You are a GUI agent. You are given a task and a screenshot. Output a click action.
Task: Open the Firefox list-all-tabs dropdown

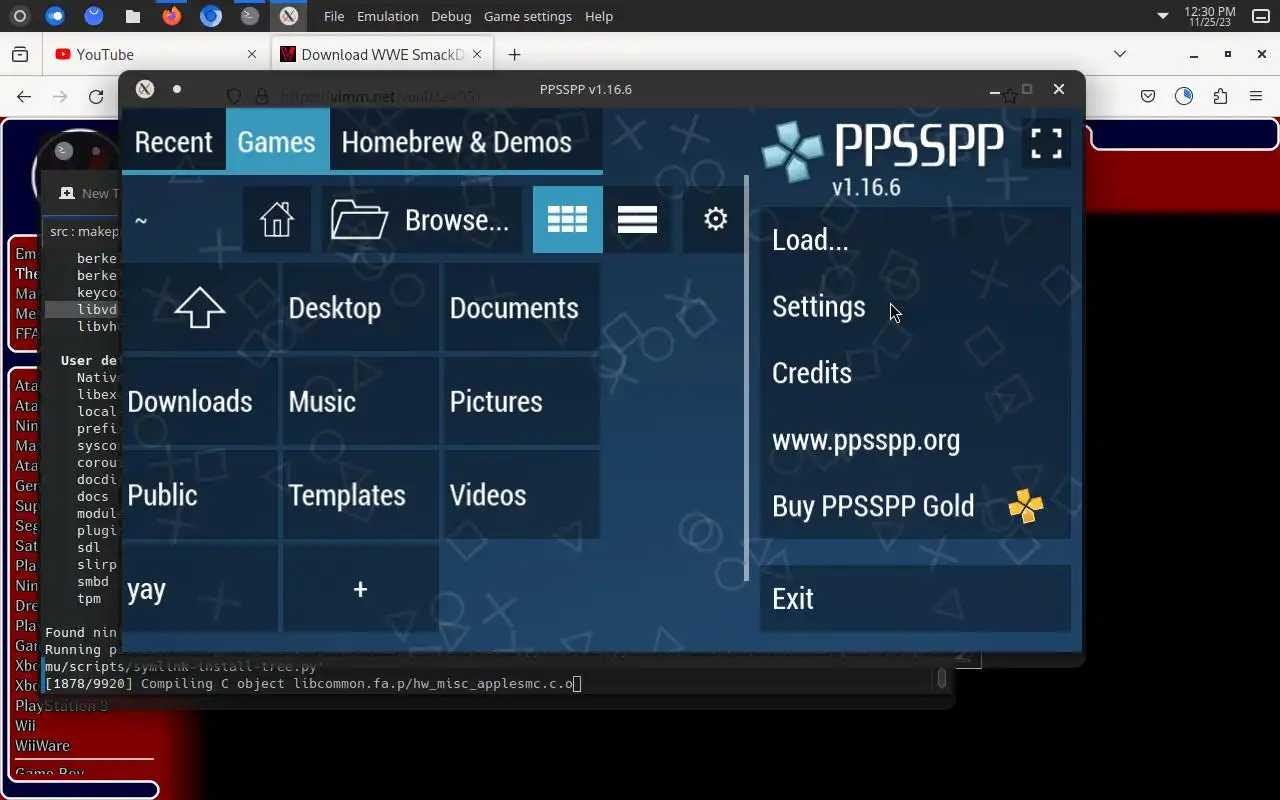(x=1120, y=54)
